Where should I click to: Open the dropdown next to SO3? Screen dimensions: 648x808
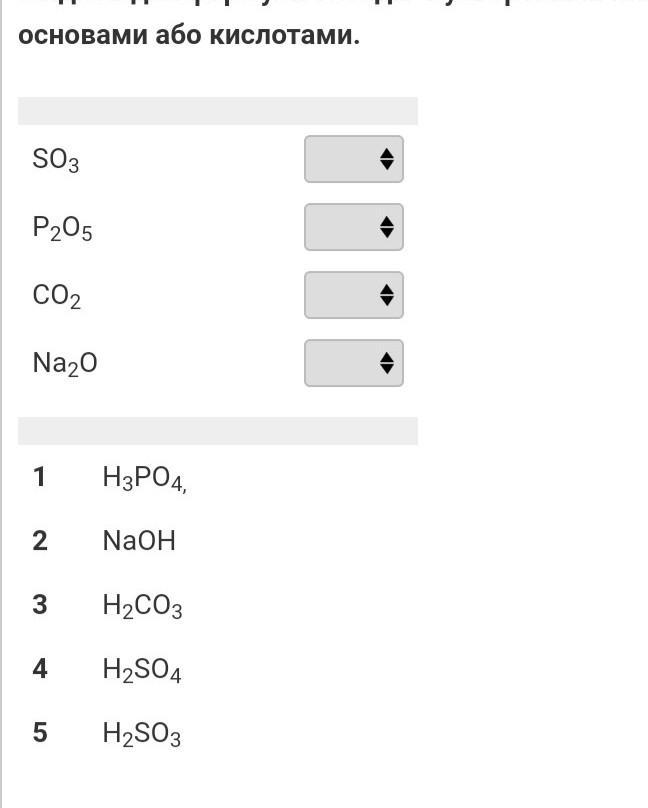(354, 159)
